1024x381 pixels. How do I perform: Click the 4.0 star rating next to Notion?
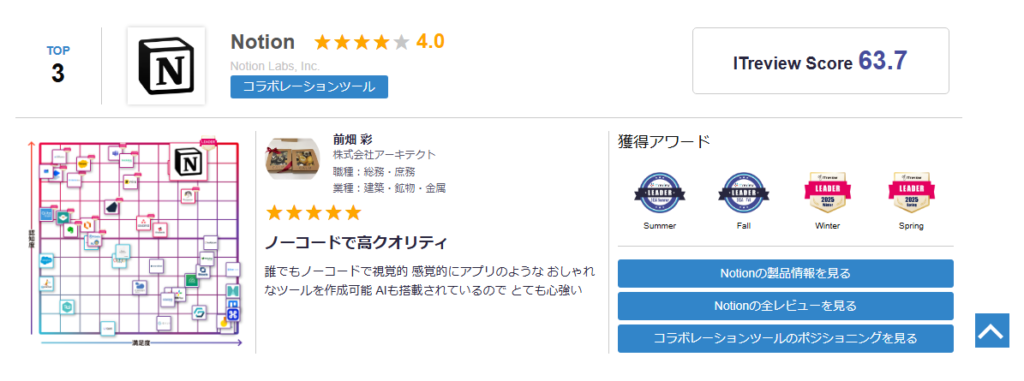pos(379,42)
